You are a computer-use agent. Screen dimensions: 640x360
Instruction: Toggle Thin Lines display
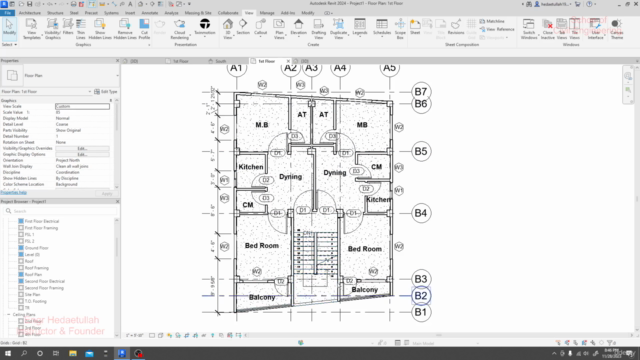click(81, 29)
